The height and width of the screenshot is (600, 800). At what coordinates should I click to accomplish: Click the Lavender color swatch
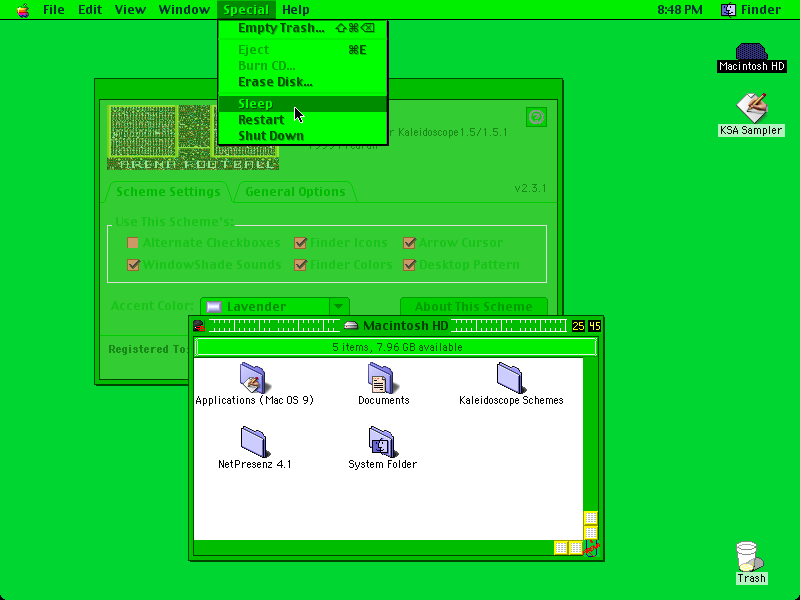click(214, 307)
